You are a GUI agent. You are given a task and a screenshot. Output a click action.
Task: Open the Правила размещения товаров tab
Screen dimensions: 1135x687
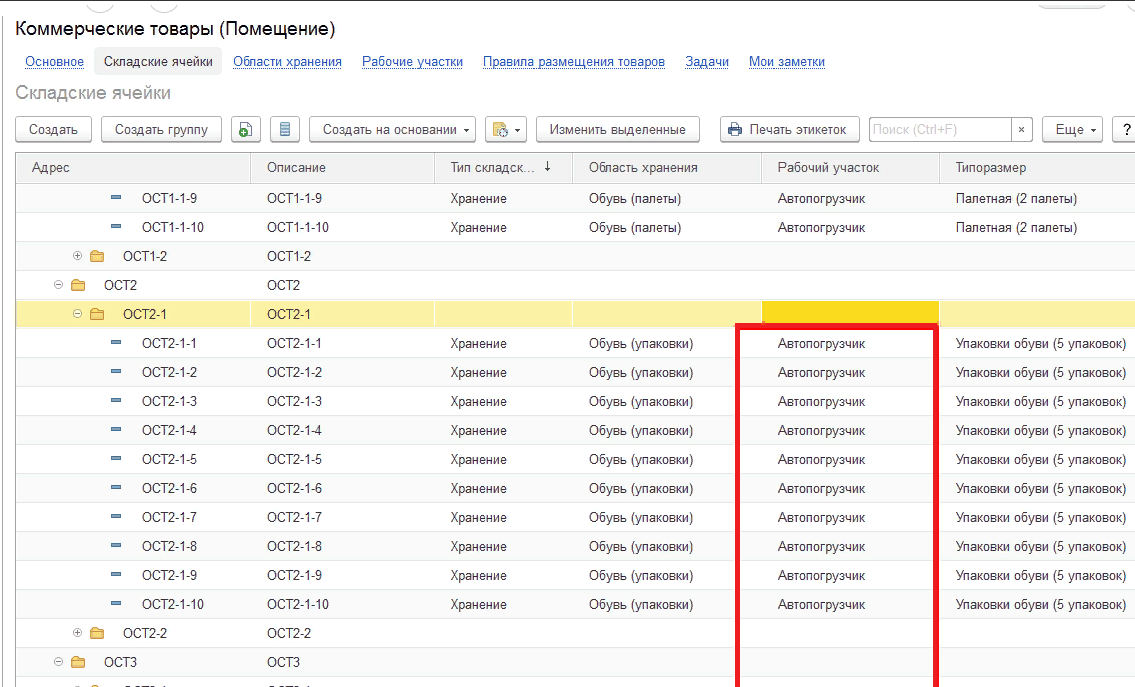tap(573, 61)
